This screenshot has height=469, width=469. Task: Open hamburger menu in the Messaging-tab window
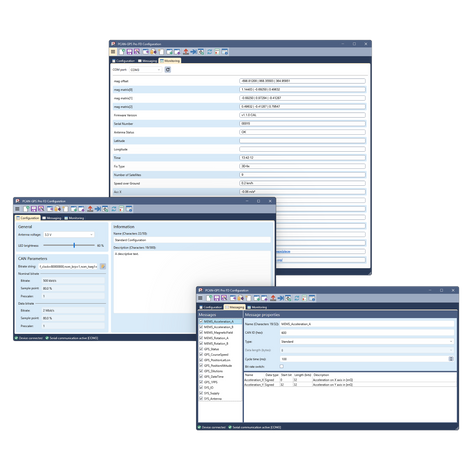click(200, 298)
